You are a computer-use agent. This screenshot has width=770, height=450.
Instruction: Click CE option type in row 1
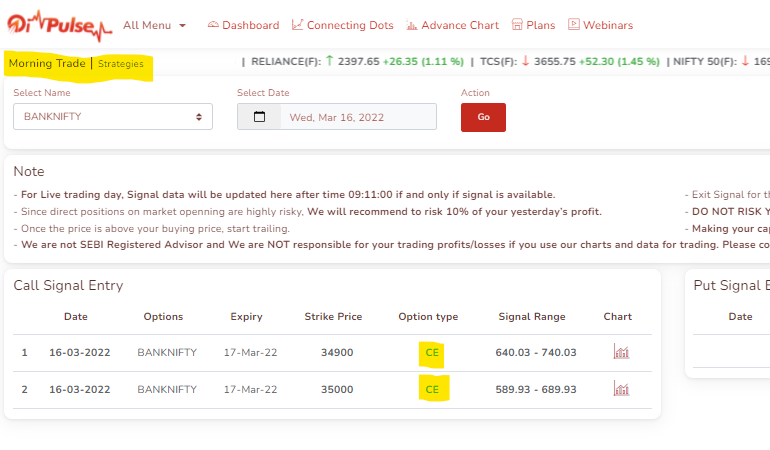(432, 352)
